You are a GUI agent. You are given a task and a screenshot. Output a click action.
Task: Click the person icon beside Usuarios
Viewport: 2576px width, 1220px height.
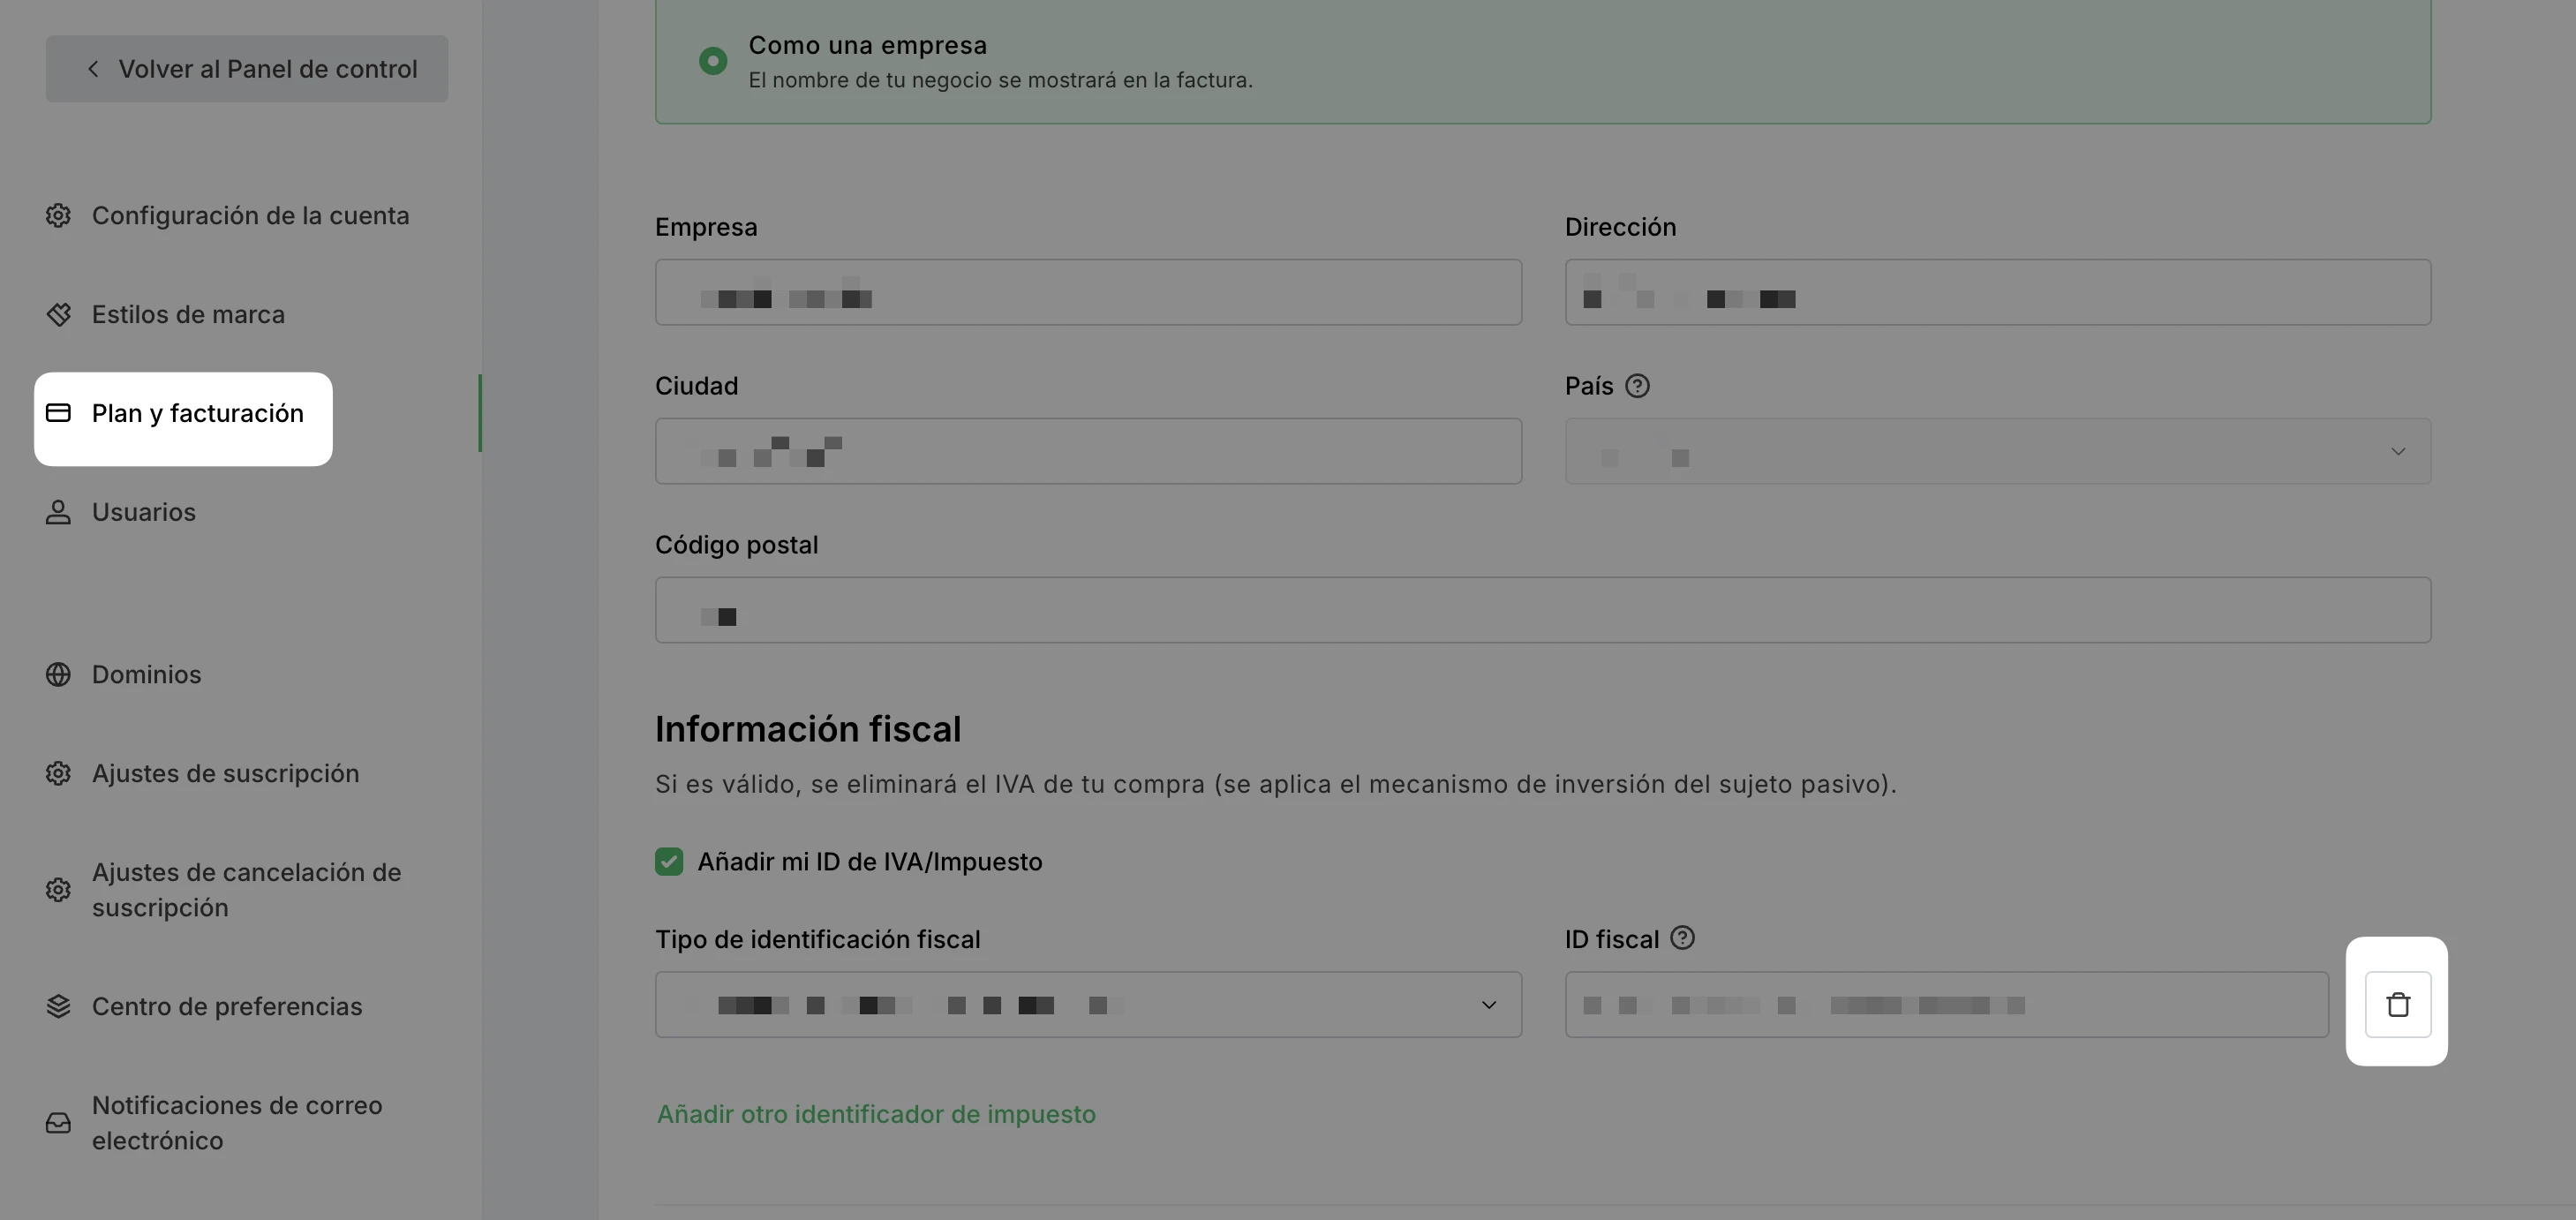(58, 512)
